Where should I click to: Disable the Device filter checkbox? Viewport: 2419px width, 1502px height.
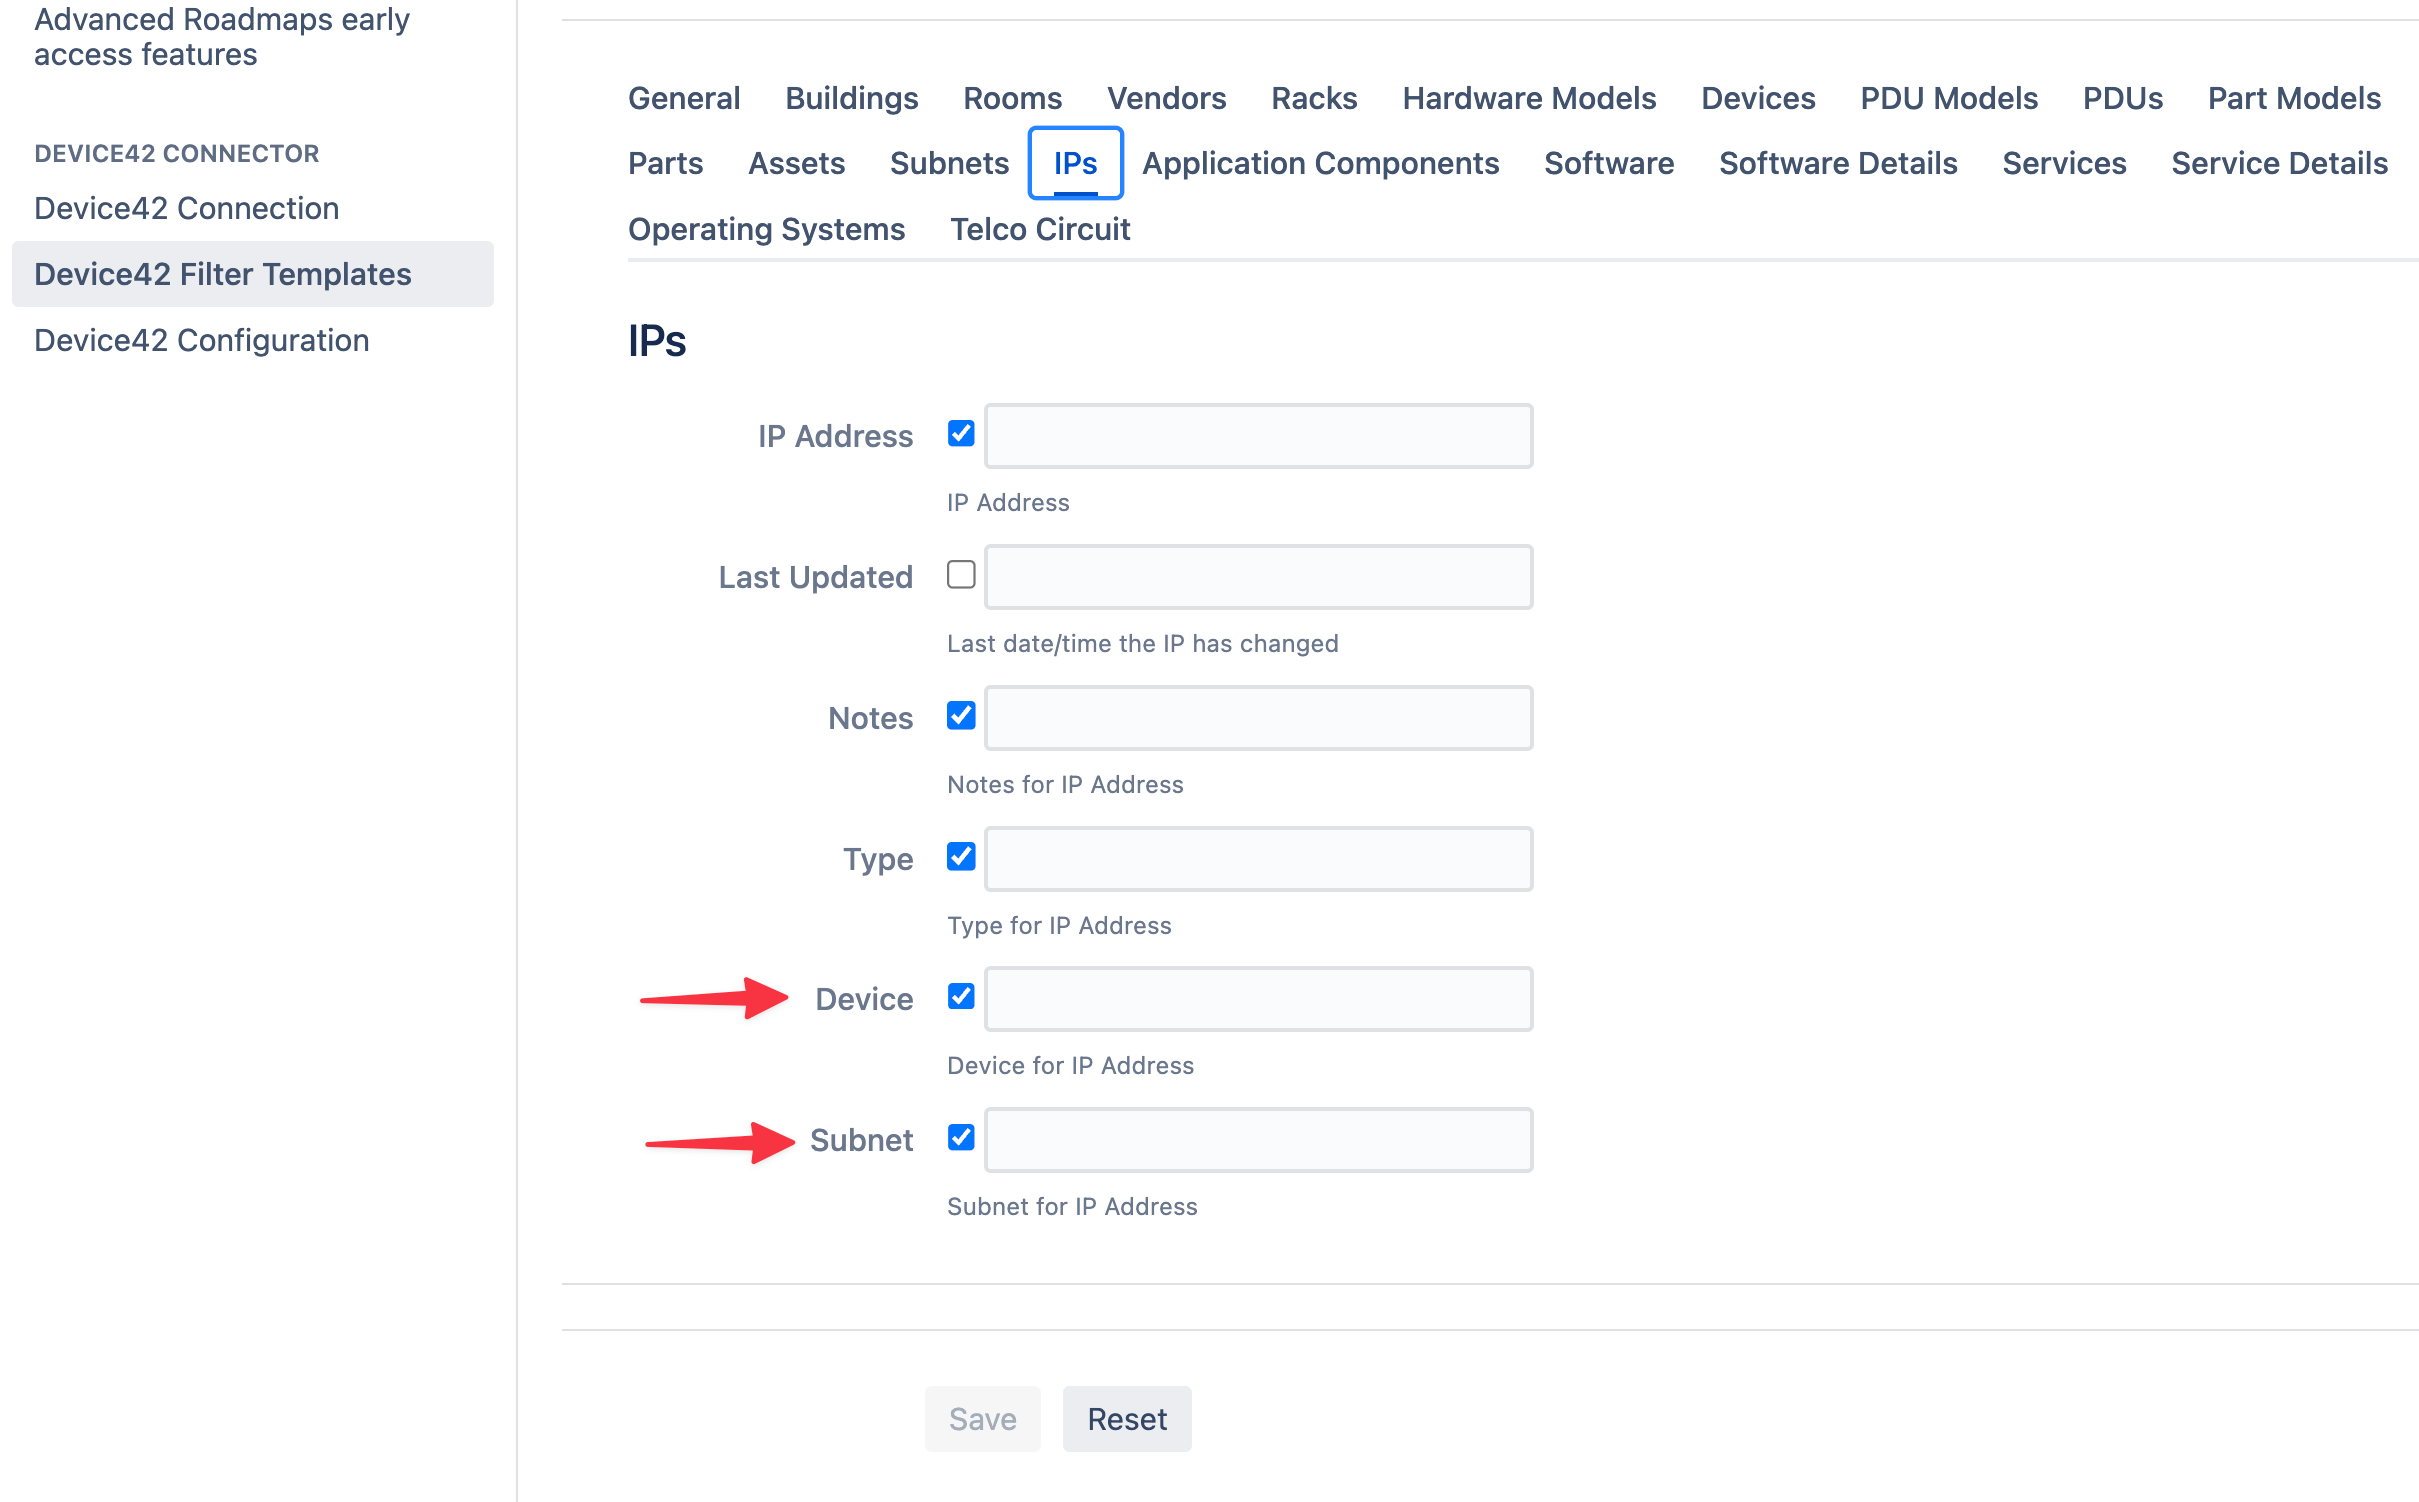(x=960, y=997)
